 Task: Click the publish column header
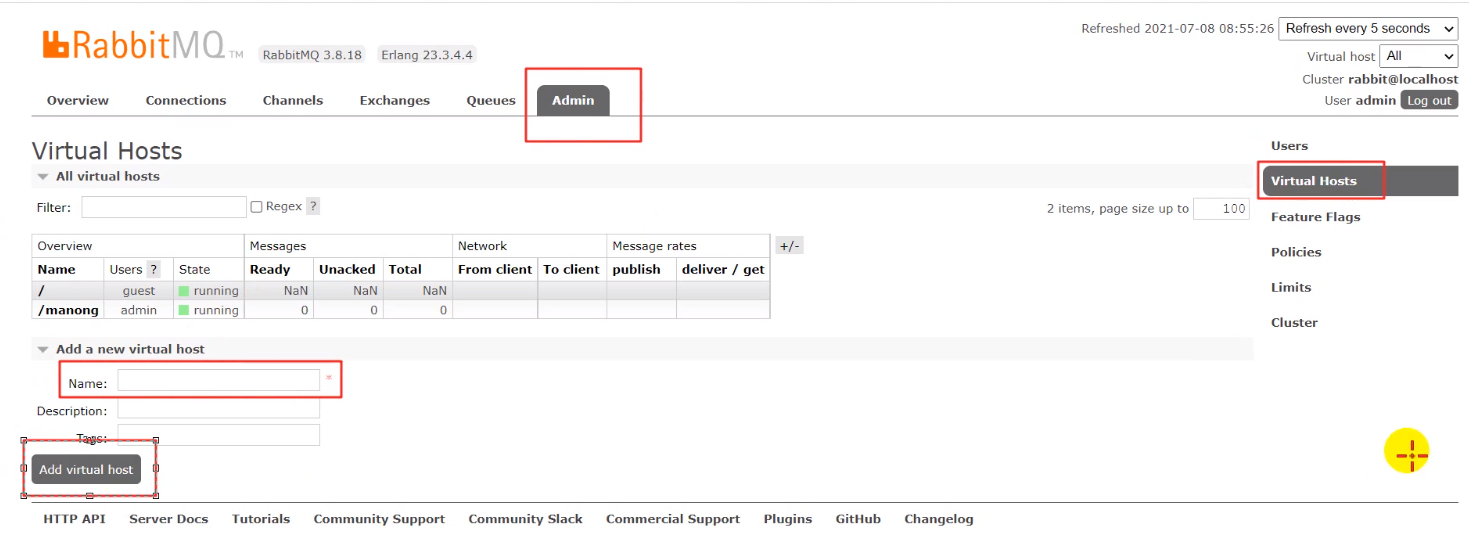pyautogui.click(x=637, y=269)
